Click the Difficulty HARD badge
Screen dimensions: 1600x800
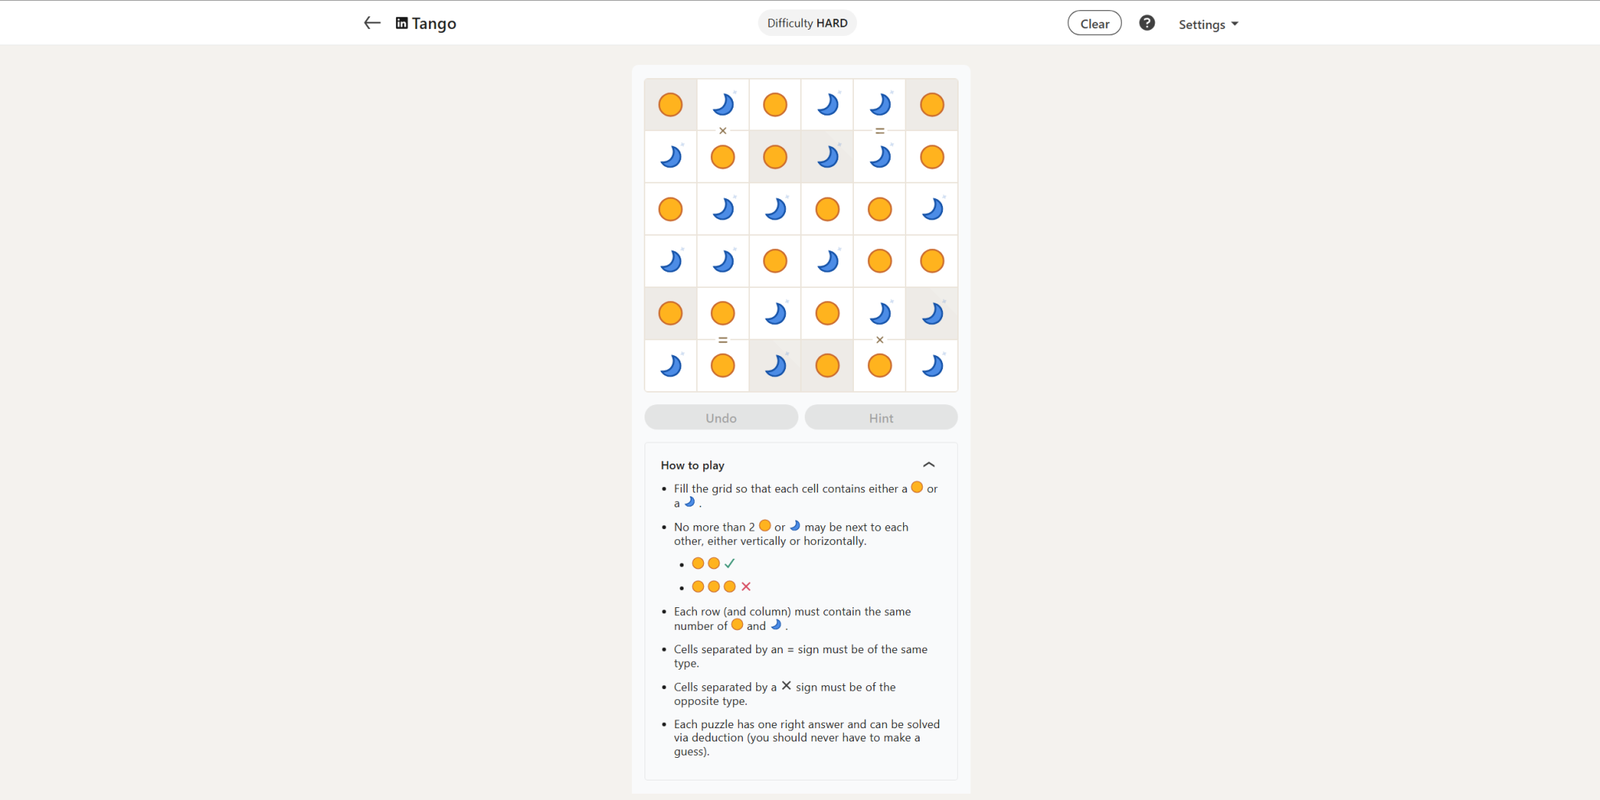click(807, 23)
